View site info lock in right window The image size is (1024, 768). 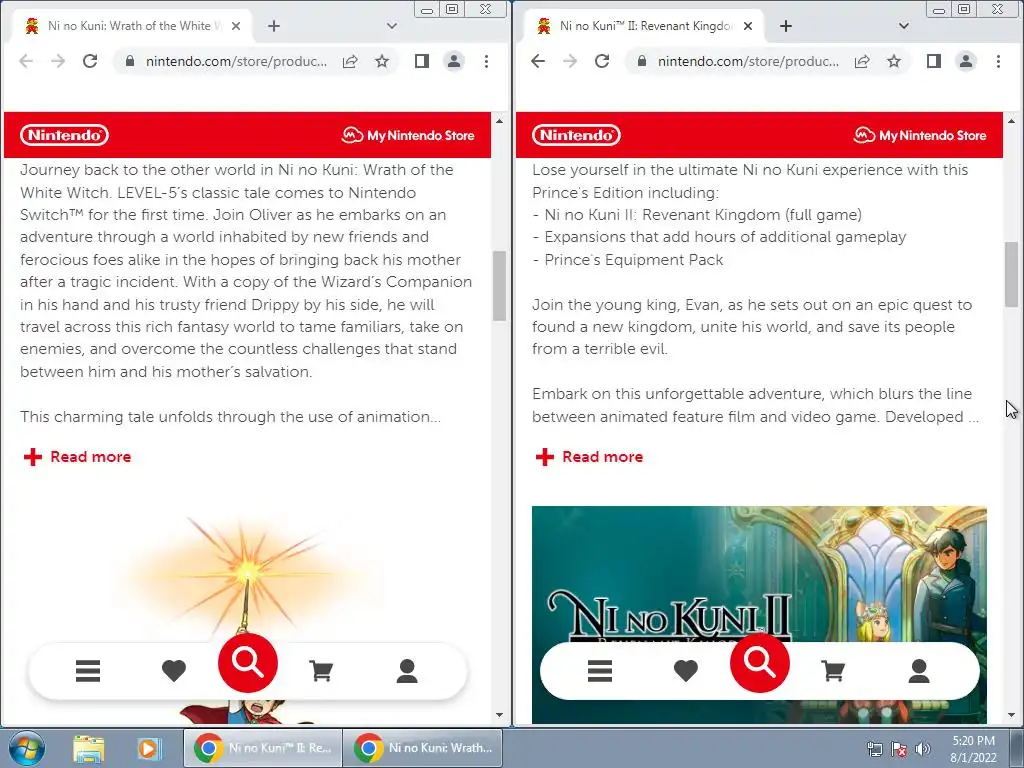(642, 61)
